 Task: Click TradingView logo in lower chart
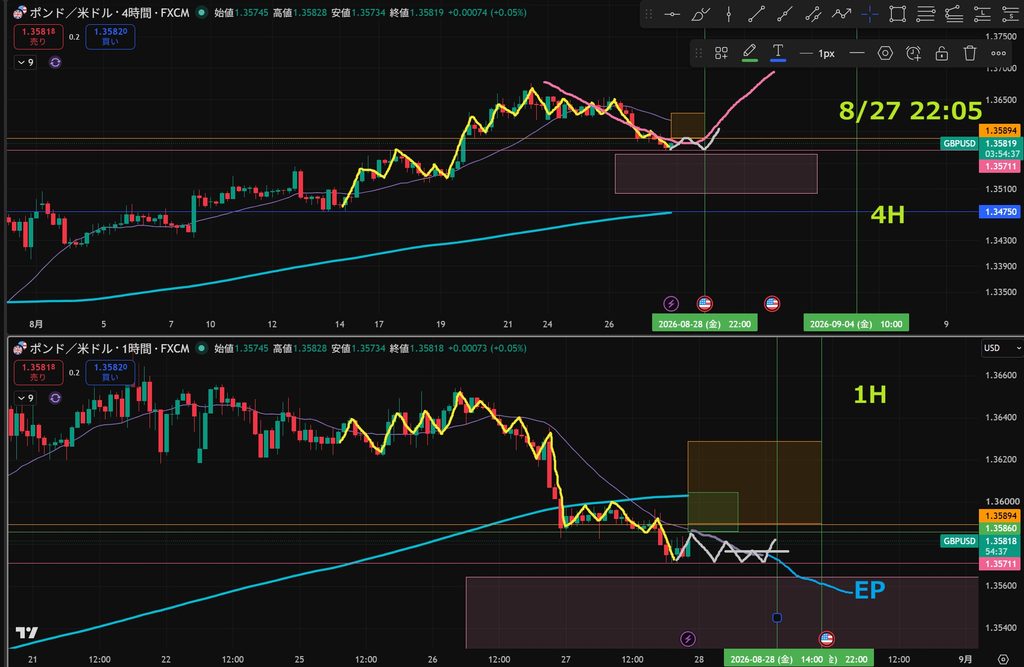coord(27,632)
